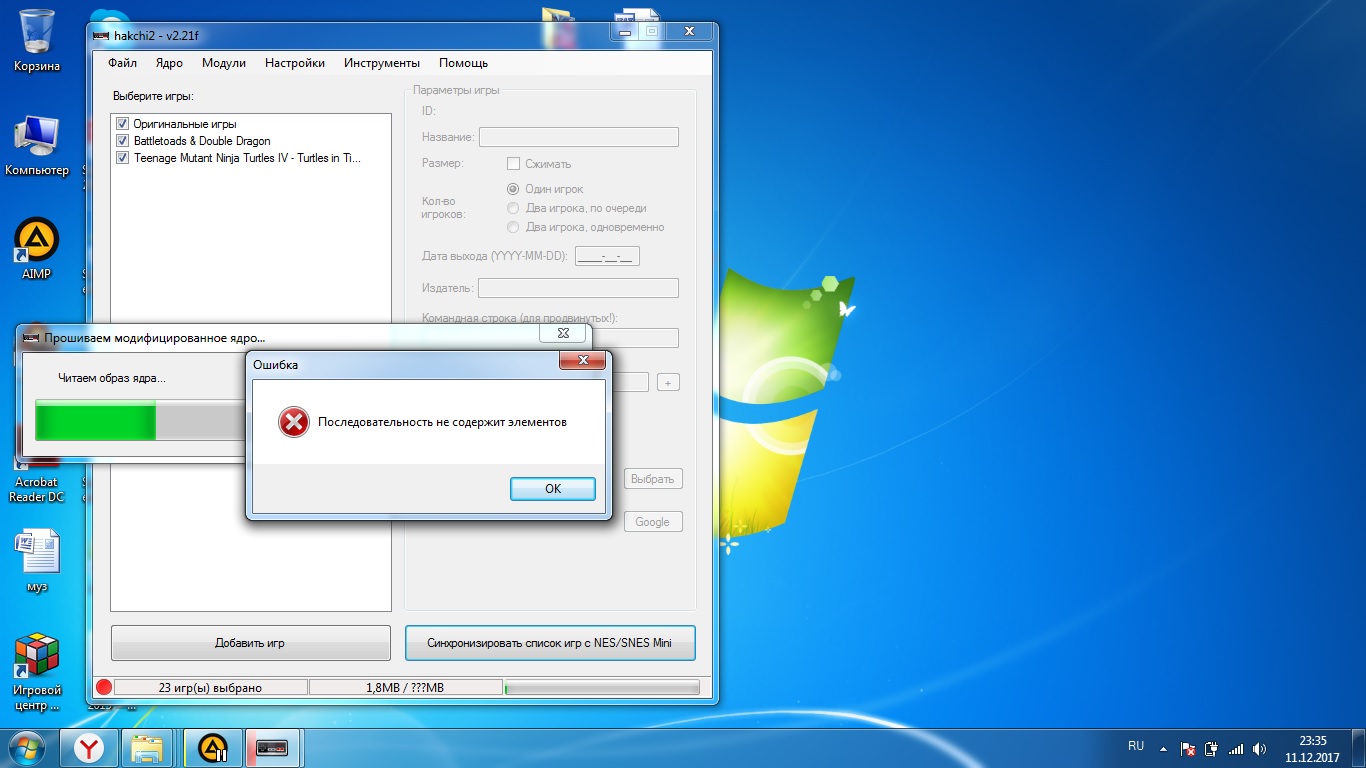Click Синхронизировать список игр с NES/SNES Mini
This screenshot has width=1366, height=768.
(550, 643)
